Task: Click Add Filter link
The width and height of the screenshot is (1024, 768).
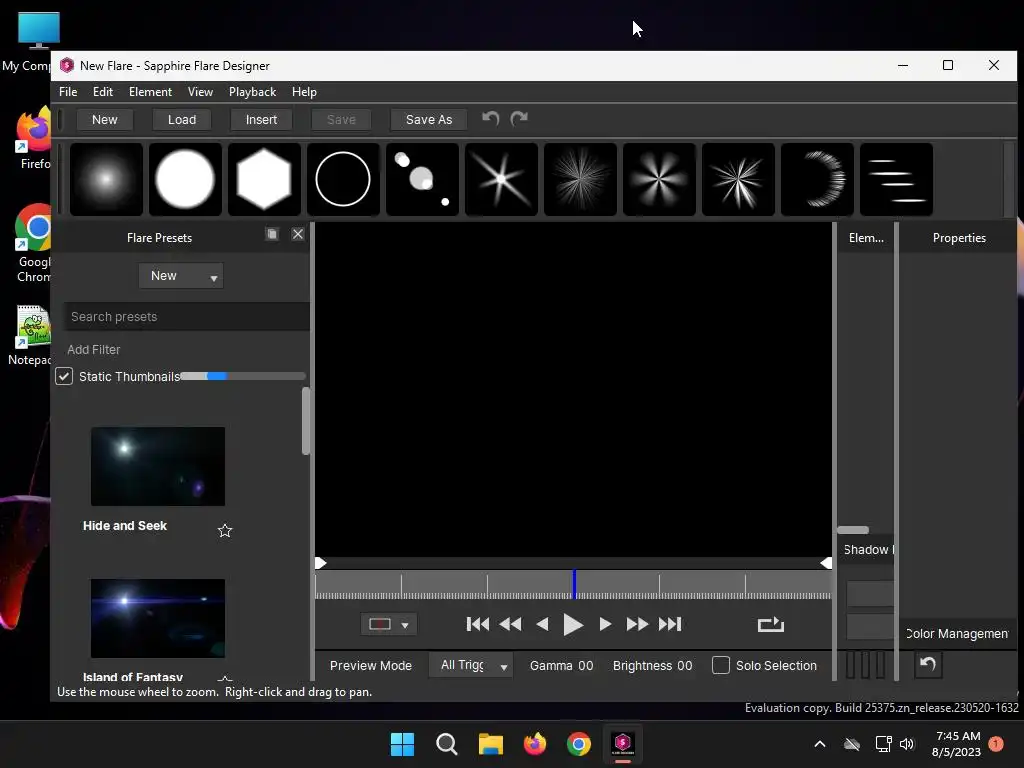Action: [93, 350]
